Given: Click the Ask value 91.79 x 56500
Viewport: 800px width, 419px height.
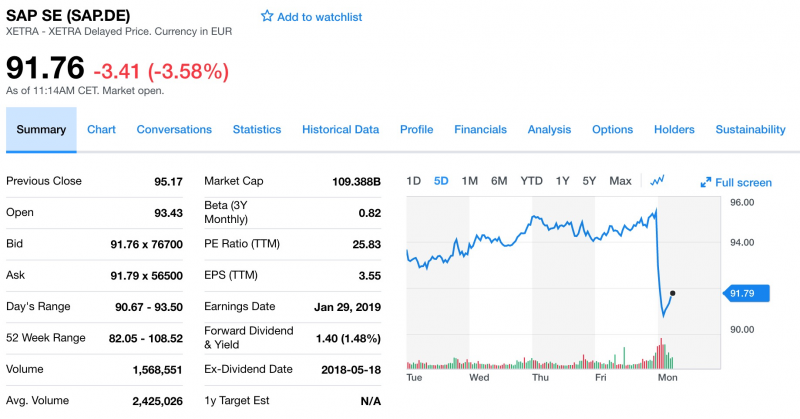Looking at the screenshot, I should 146,276.
